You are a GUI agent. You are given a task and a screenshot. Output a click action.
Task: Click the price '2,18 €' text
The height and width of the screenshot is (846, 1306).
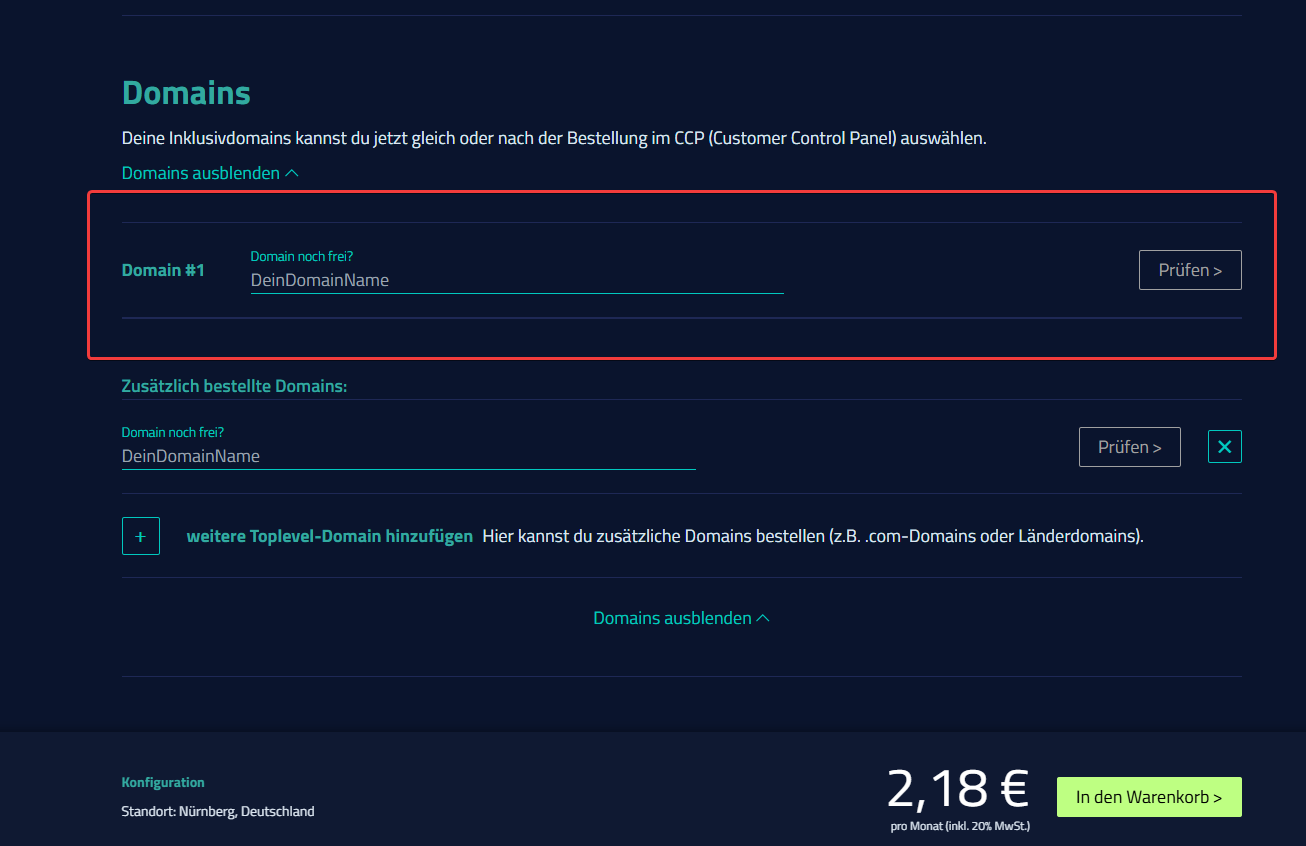click(x=958, y=789)
